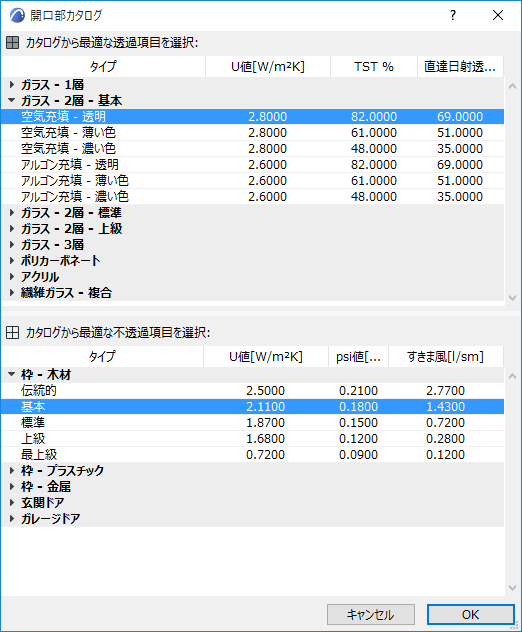This screenshot has height=632, width=522.
Task: Expand the ガラス - 2層 - 上級 group
Action: pyautogui.click(x=12, y=229)
